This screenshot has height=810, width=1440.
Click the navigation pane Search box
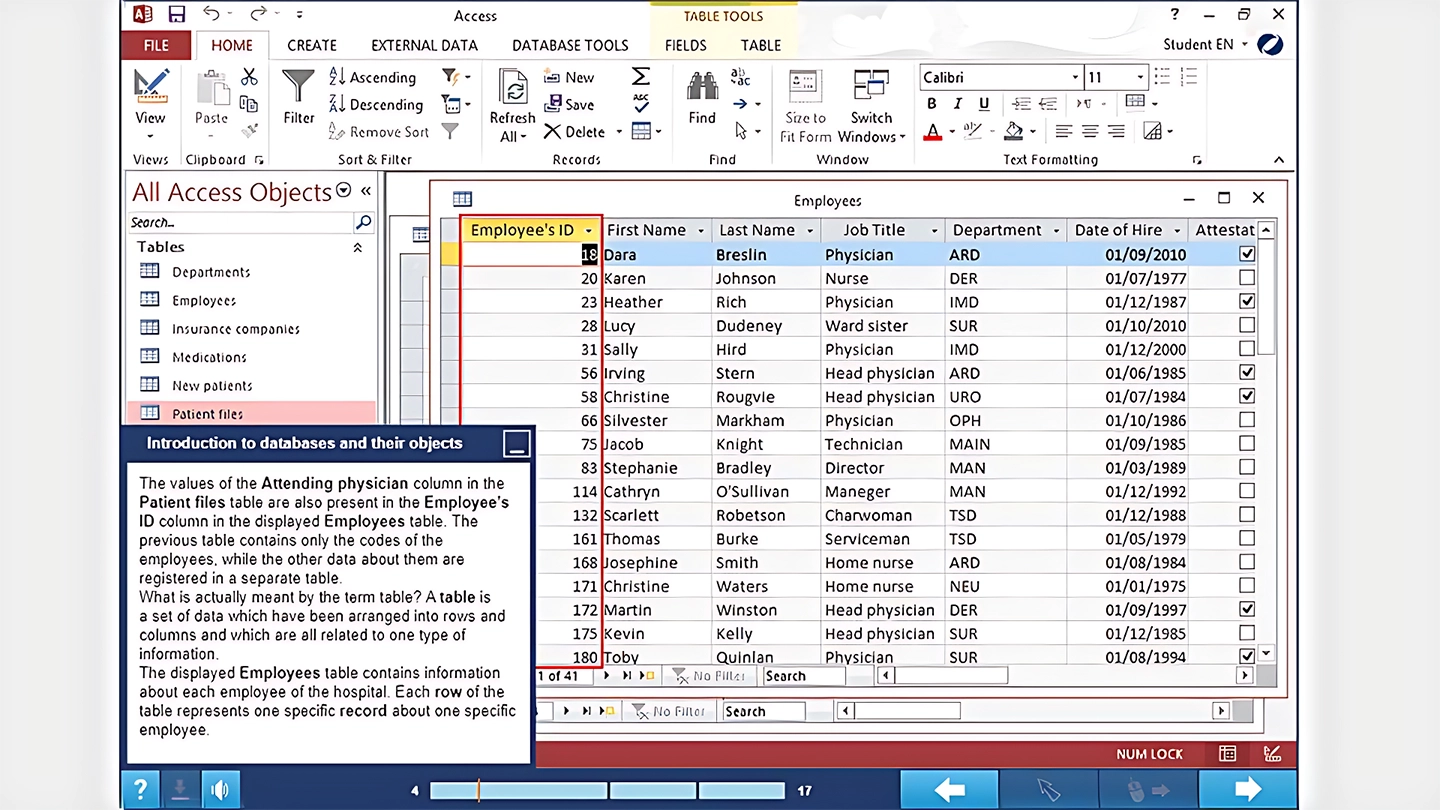click(241, 222)
